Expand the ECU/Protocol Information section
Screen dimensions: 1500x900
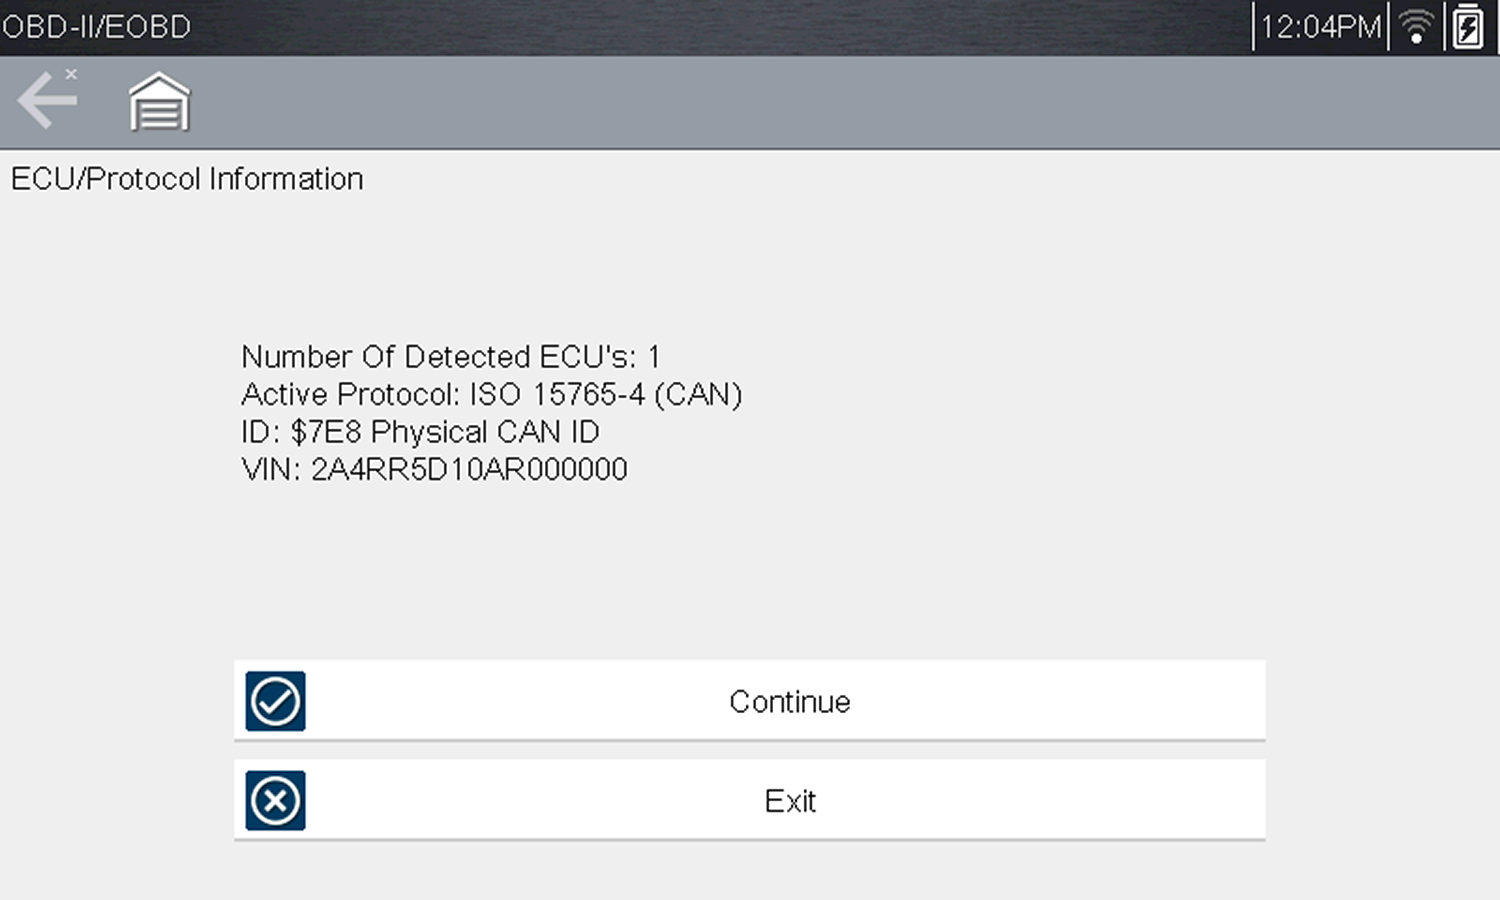pyautogui.click(x=186, y=178)
